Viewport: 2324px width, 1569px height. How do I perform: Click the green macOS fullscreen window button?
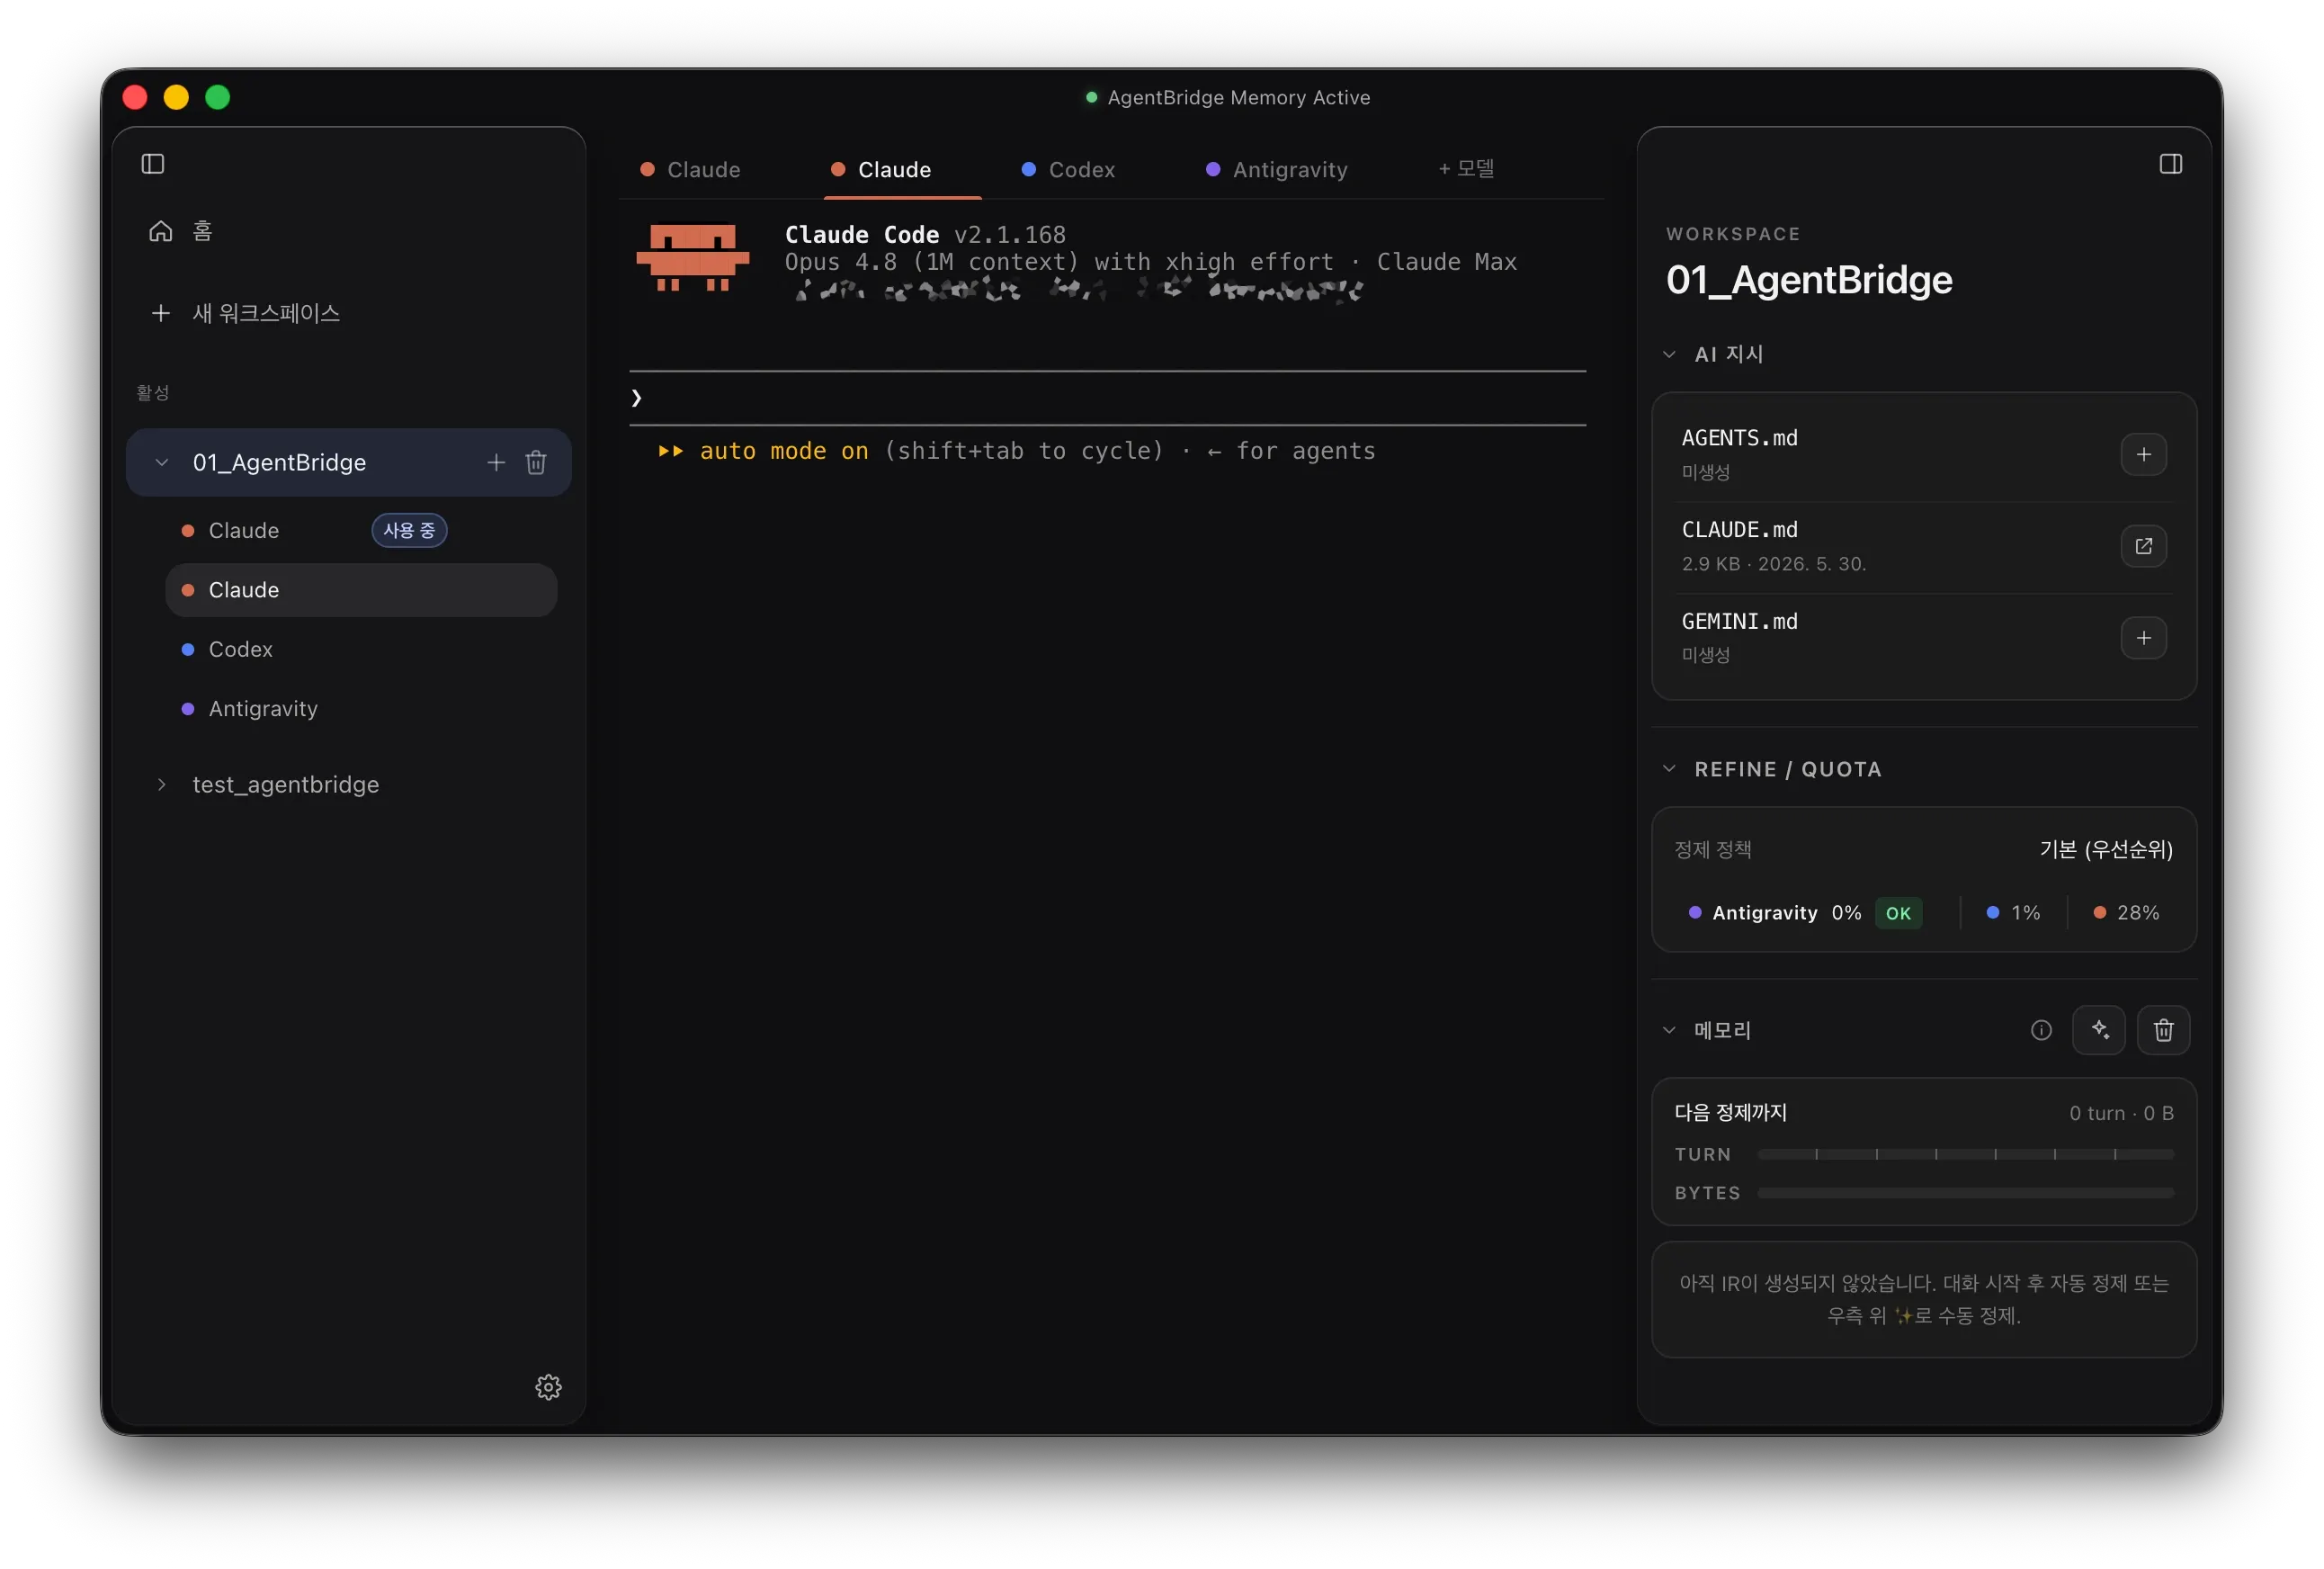click(217, 97)
